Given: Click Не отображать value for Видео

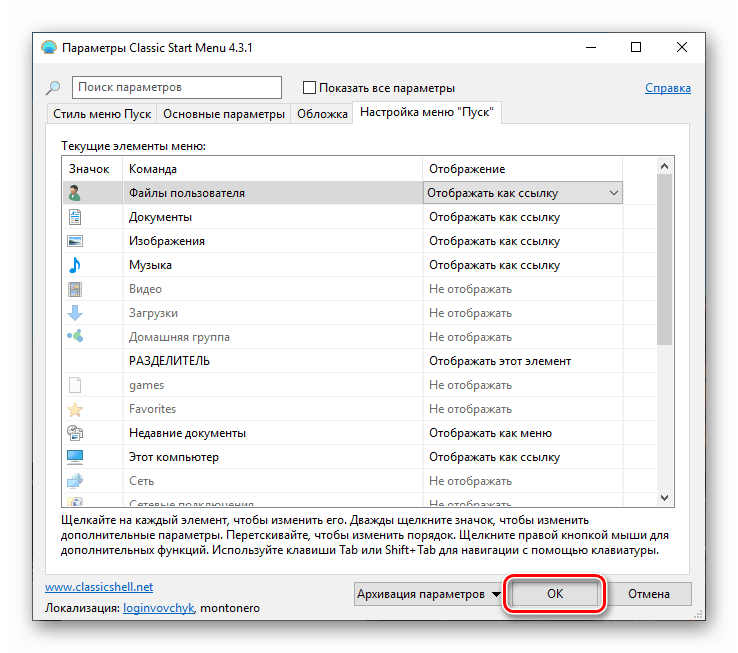Looking at the screenshot, I should coord(470,289).
